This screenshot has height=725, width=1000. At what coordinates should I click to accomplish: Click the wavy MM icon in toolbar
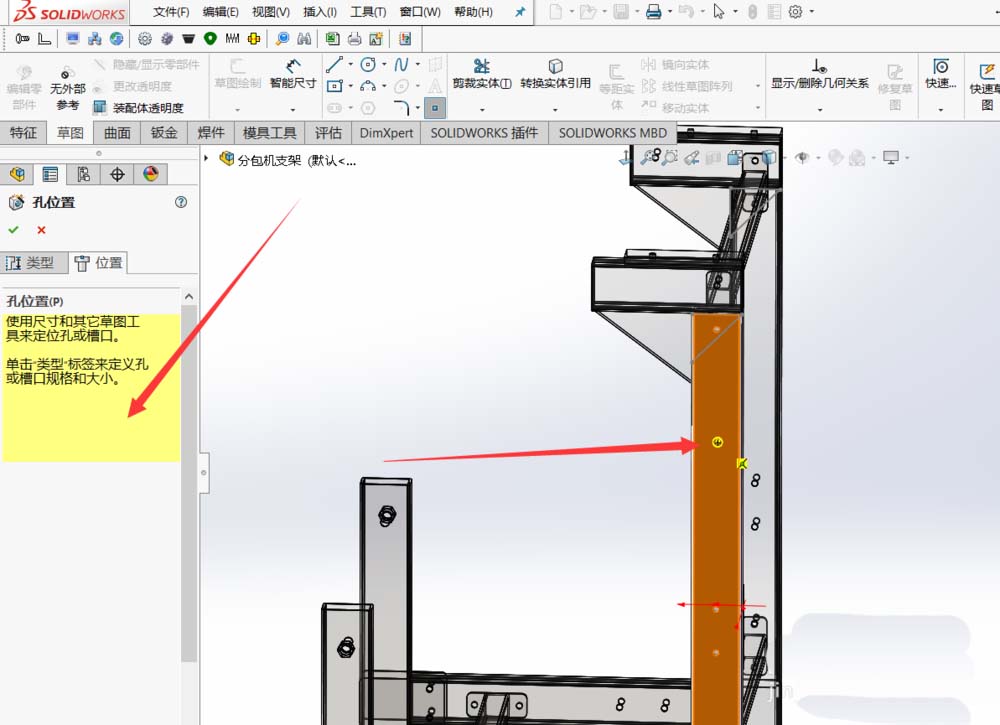(x=232, y=39)
